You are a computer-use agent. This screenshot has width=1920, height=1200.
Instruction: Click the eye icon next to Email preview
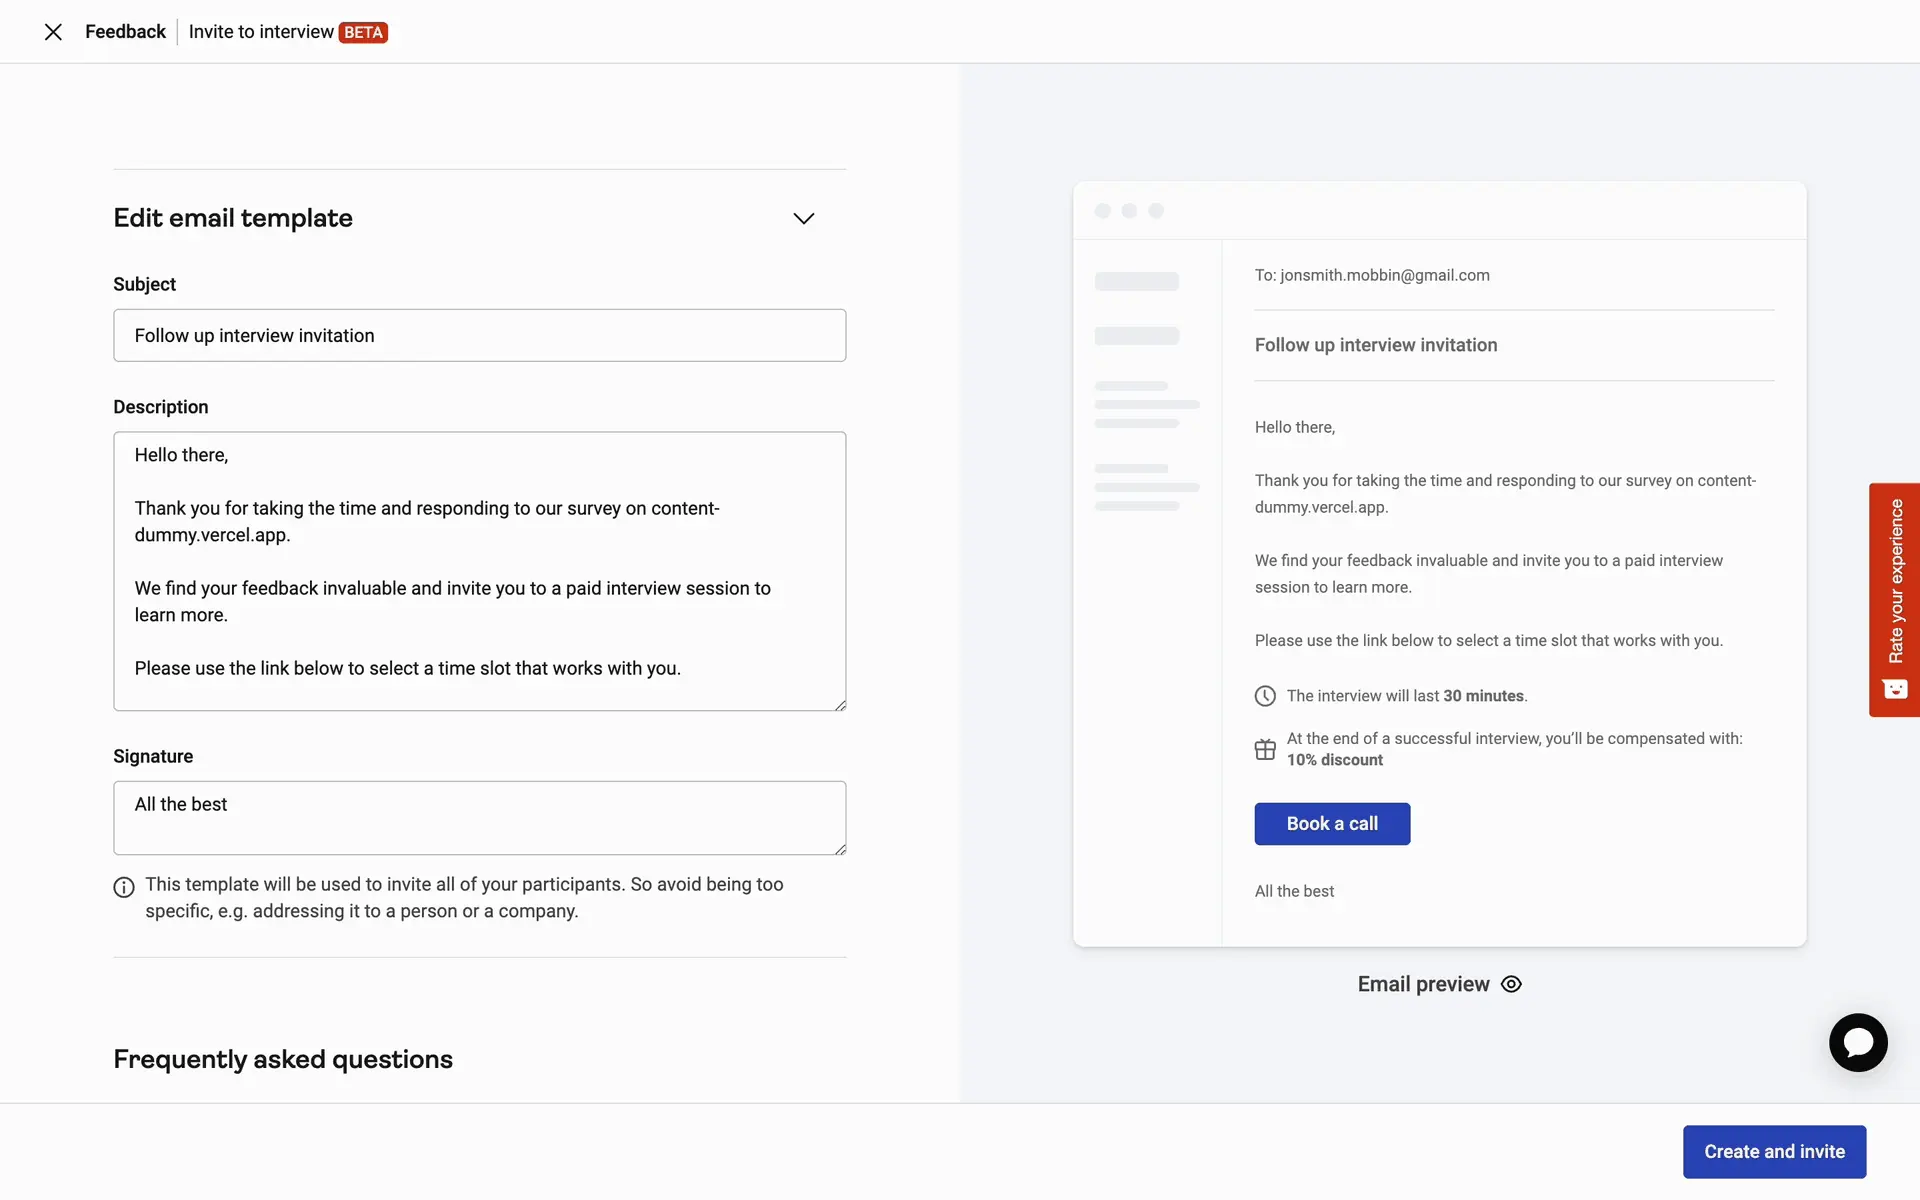pyautogui.click(x=1511, y=984)
